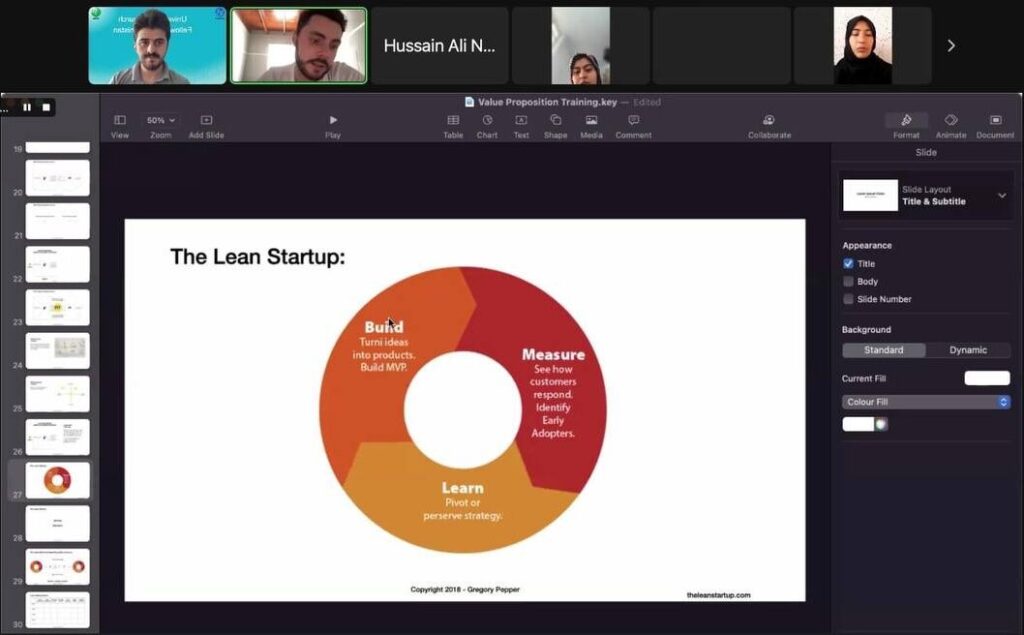1024x635 pixels.
Task: Click "The Lean Startup:" slide title
Action: tap(257, 257)
